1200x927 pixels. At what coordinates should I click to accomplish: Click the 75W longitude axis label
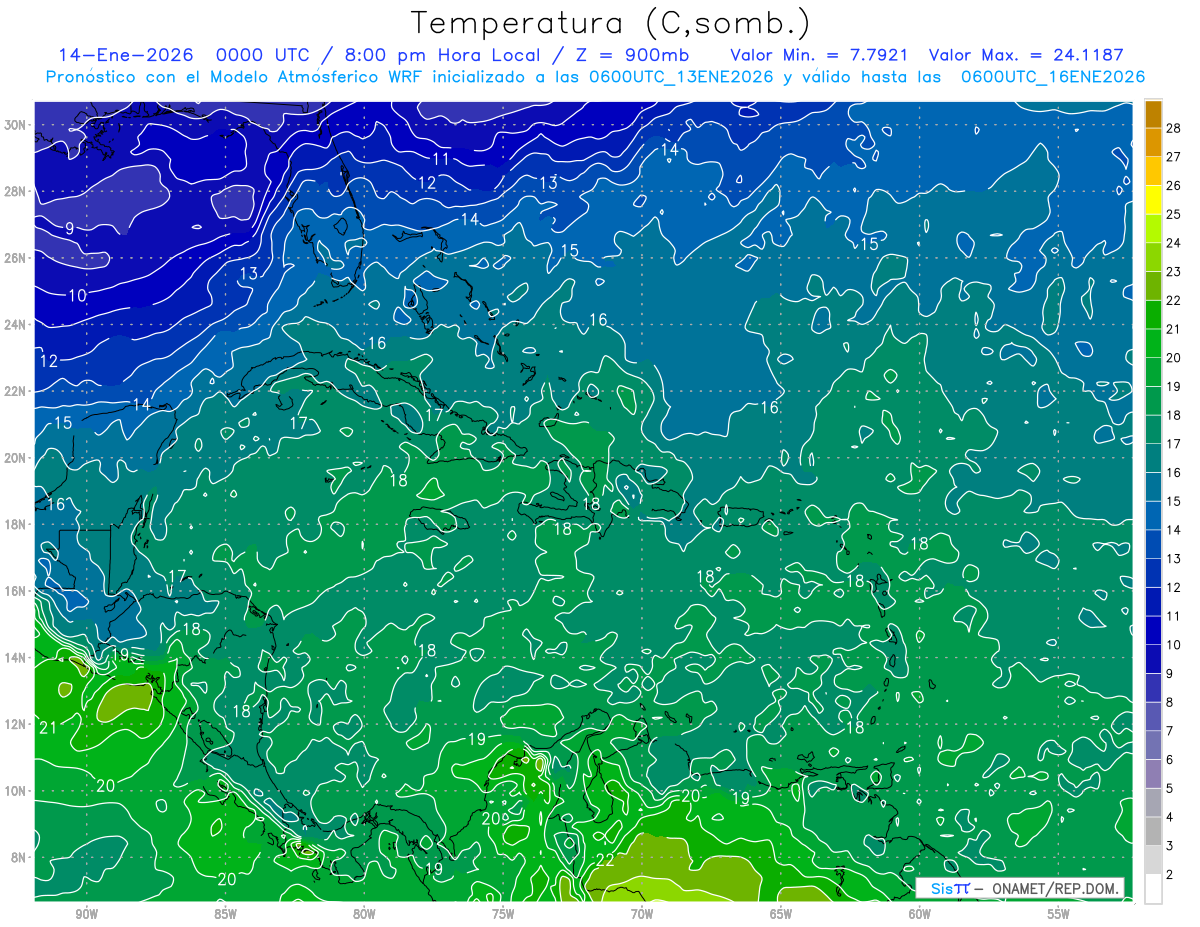(503, 914)
